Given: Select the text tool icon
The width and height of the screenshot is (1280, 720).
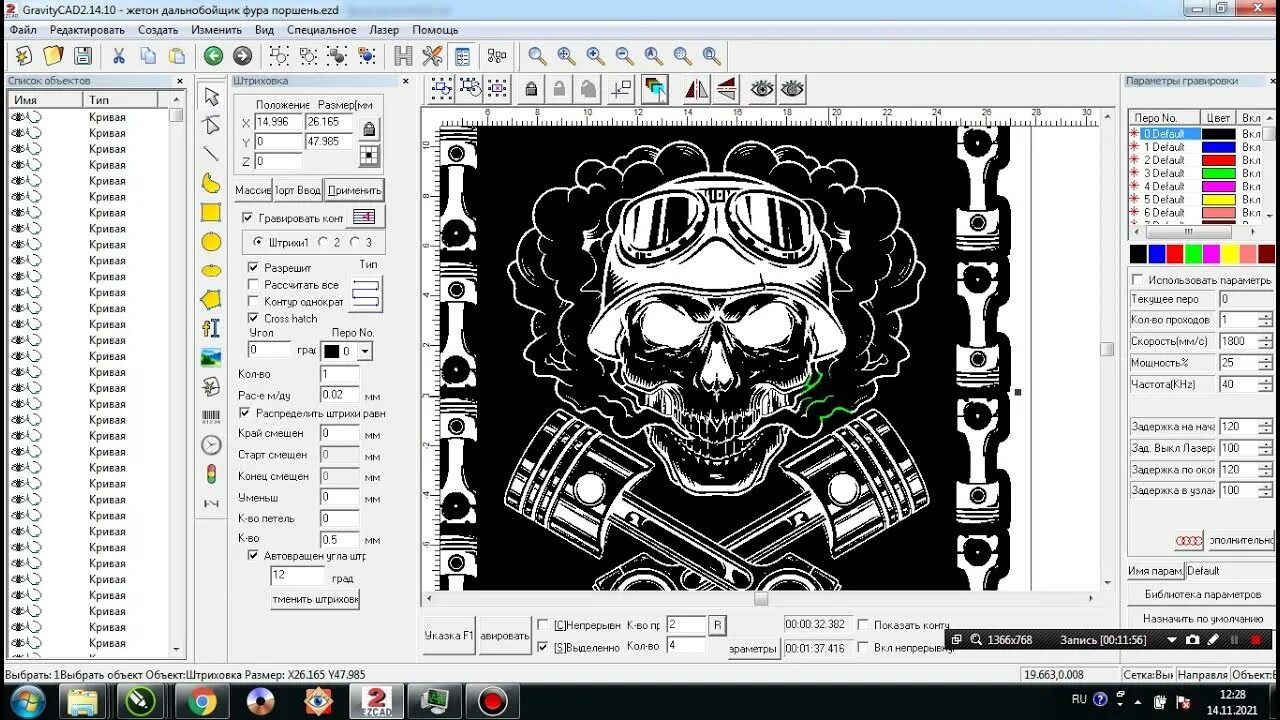Looking at the screenshot, I should (x=211, y=328).
